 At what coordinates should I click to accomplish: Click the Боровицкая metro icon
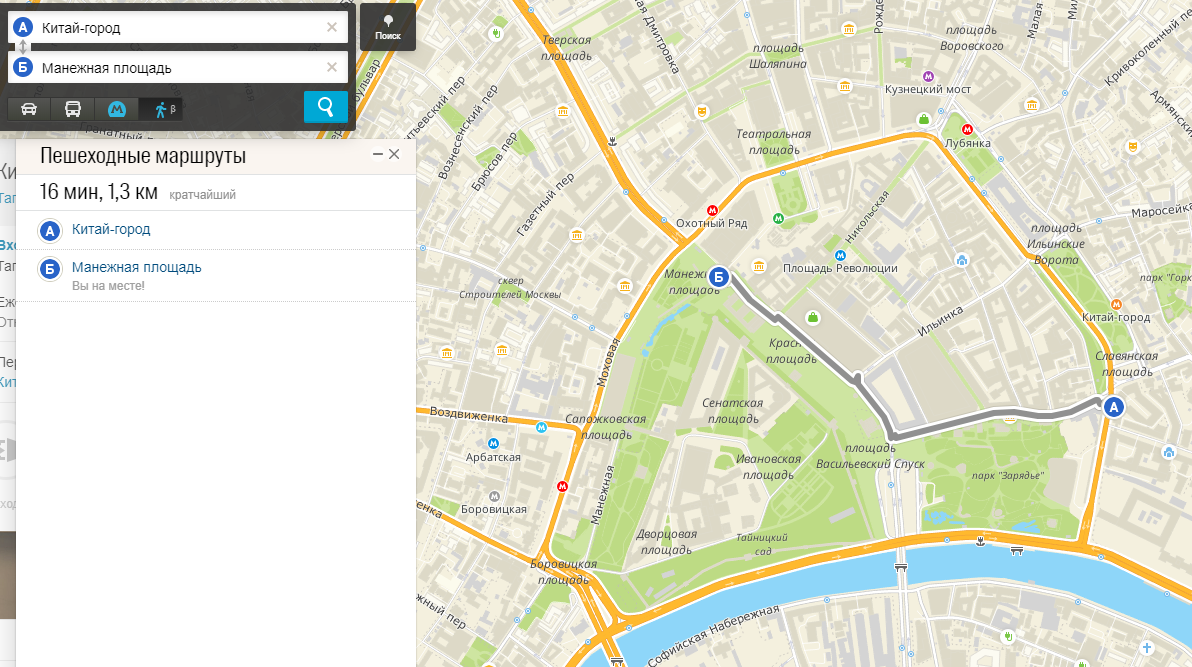tap(494, 496)
